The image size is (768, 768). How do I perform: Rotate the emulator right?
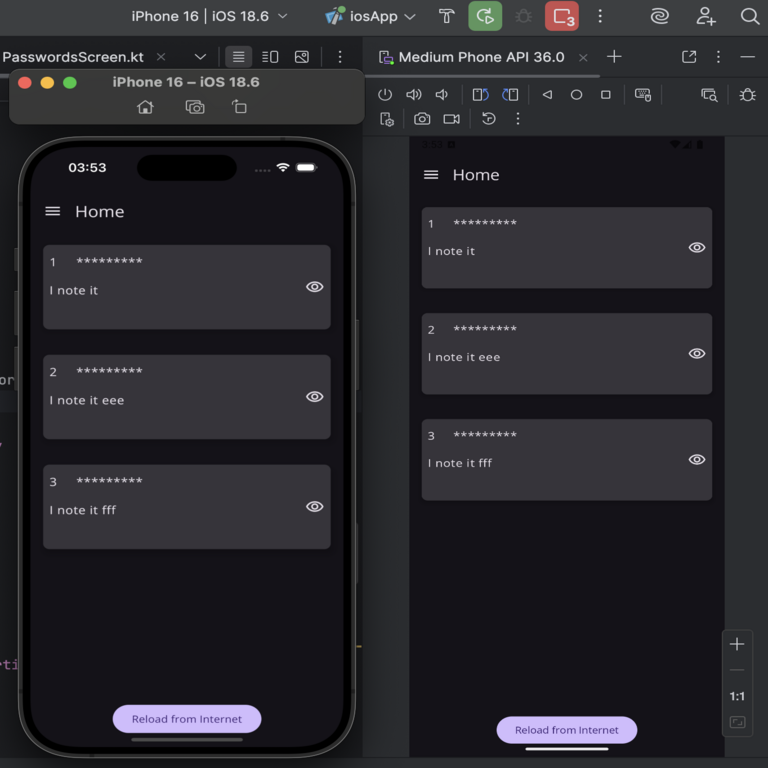pos(510,95)
